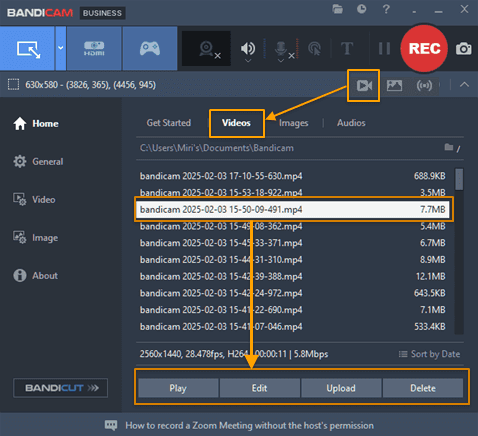Open the folder icon beside the path
Image resolution: width=478 pixels, height=436 pixels.
click(x=449, y=147)
